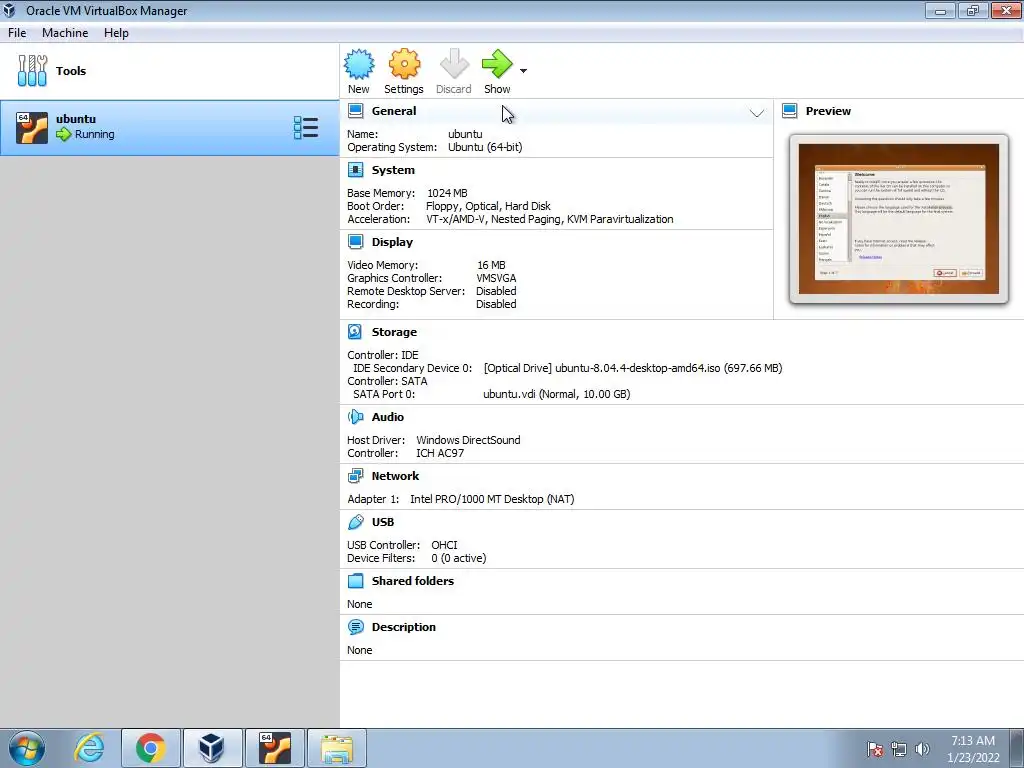Switch to running ubuntu VM taskbar button
1024x768 pixels.
click(275, 748)
